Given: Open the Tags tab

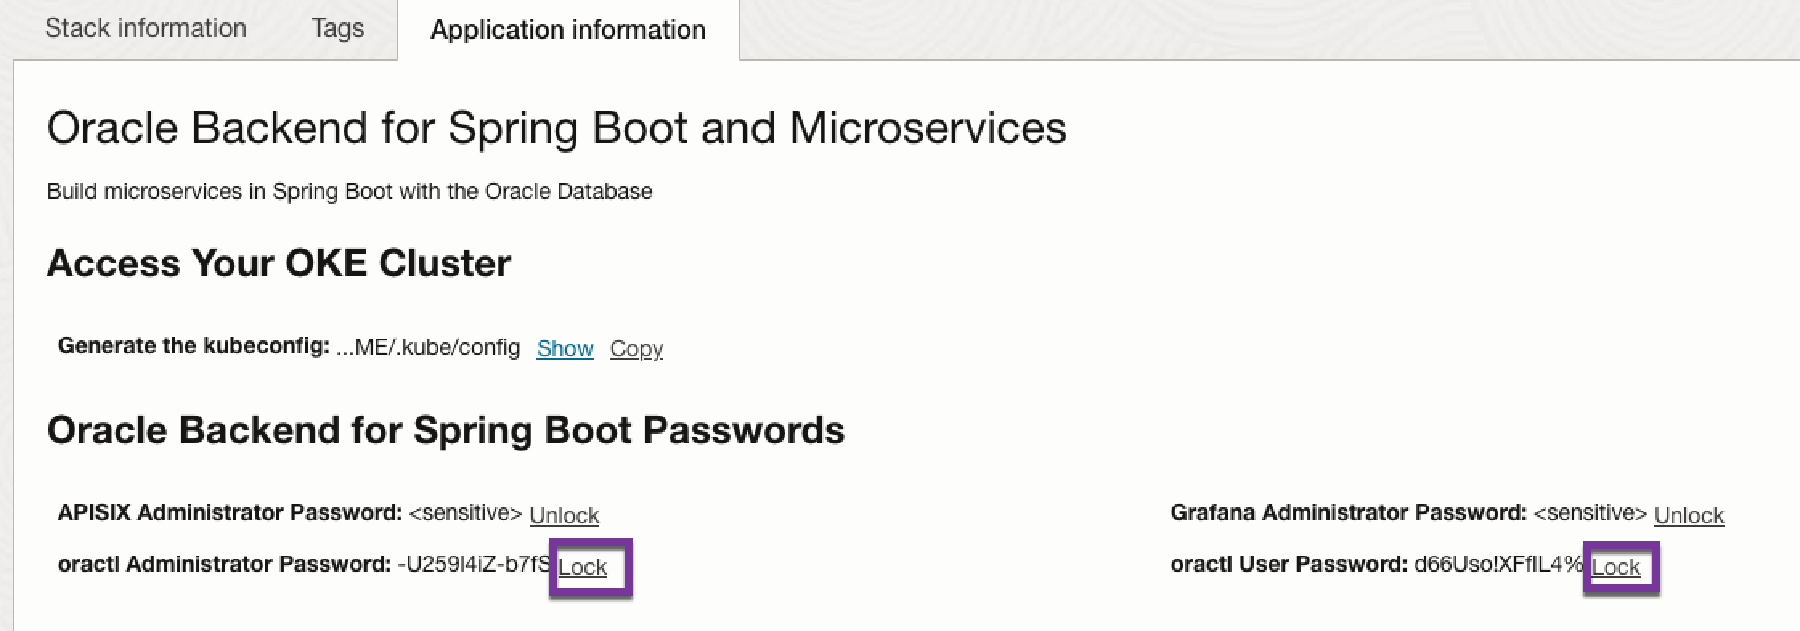Looking at the screenshot, I should click(338, 28).
